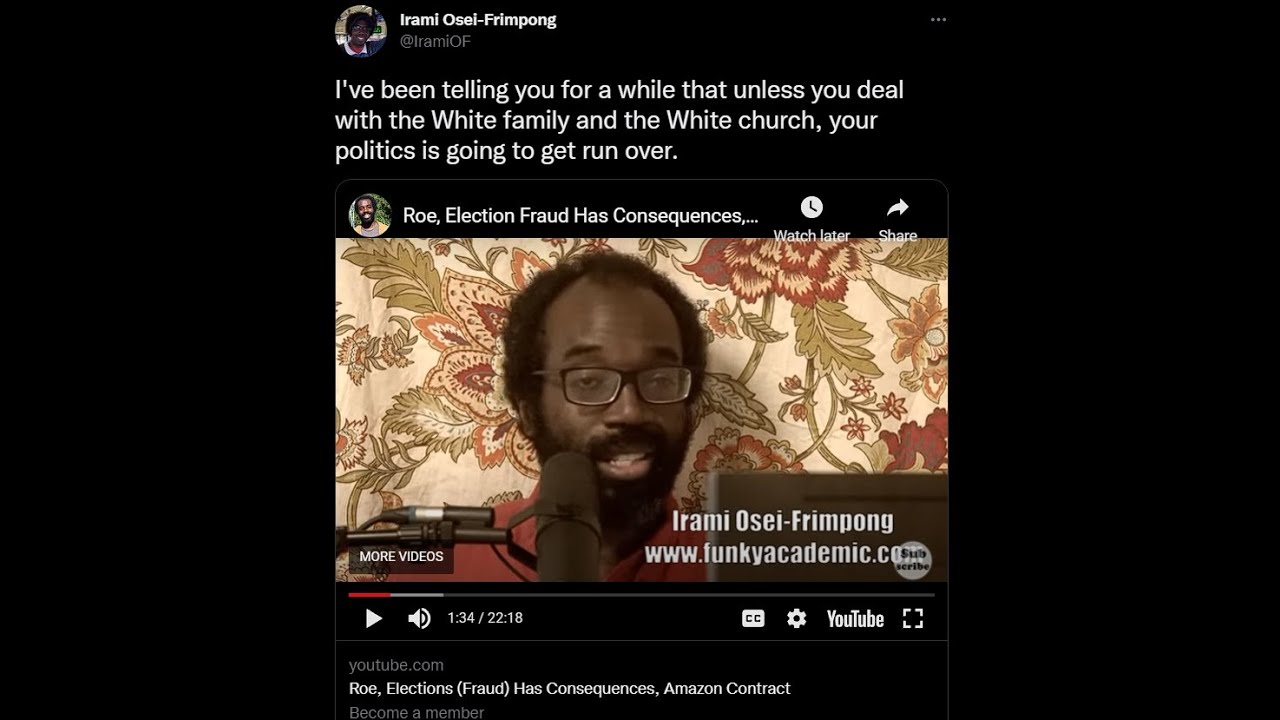
Task: Click the Subscribe watermark on video
Action: point(912,559)
